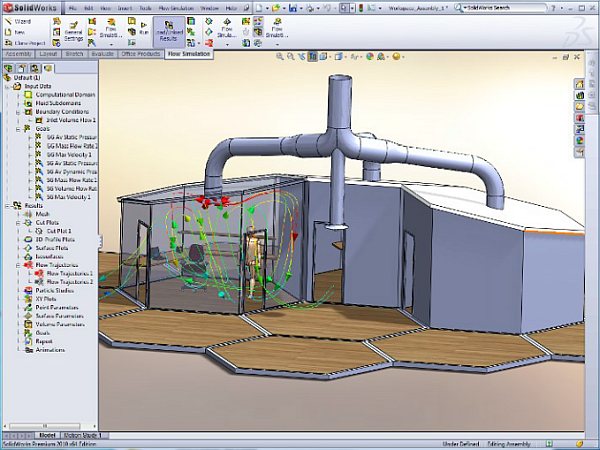
Task: Click the top icon in right task pane
Action: (579, 83)
